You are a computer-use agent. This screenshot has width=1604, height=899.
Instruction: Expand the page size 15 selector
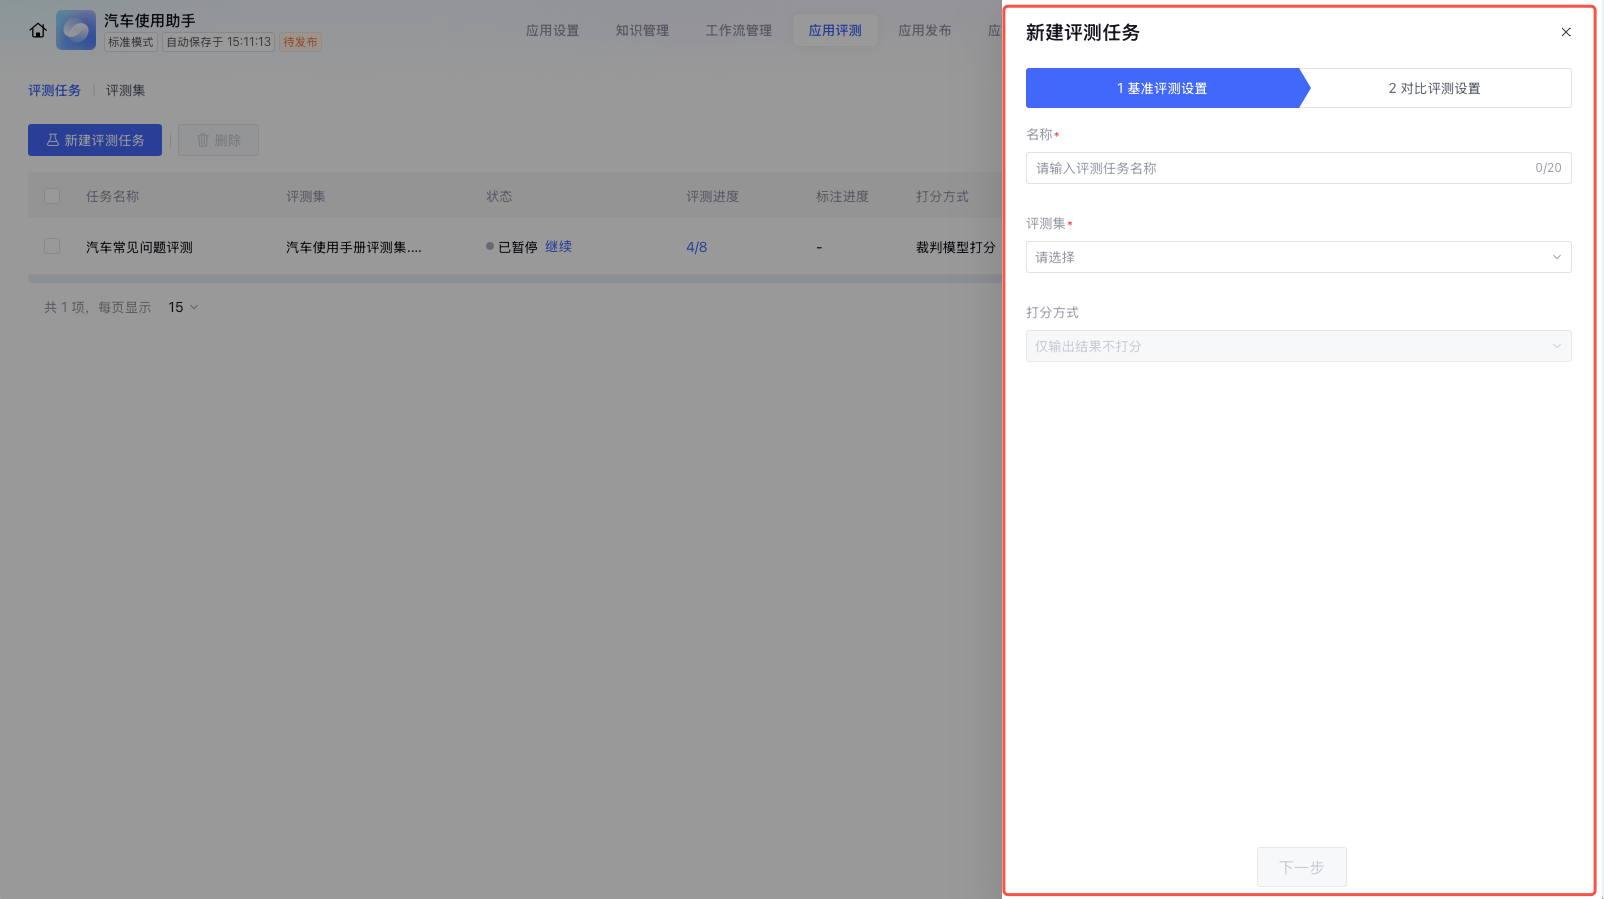tap(183, 307)
